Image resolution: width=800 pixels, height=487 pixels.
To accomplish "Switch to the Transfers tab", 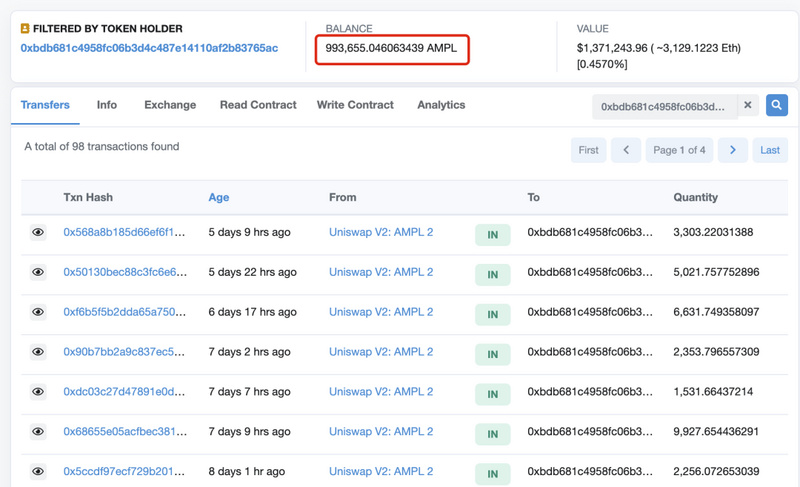I will tap(45, 105).
